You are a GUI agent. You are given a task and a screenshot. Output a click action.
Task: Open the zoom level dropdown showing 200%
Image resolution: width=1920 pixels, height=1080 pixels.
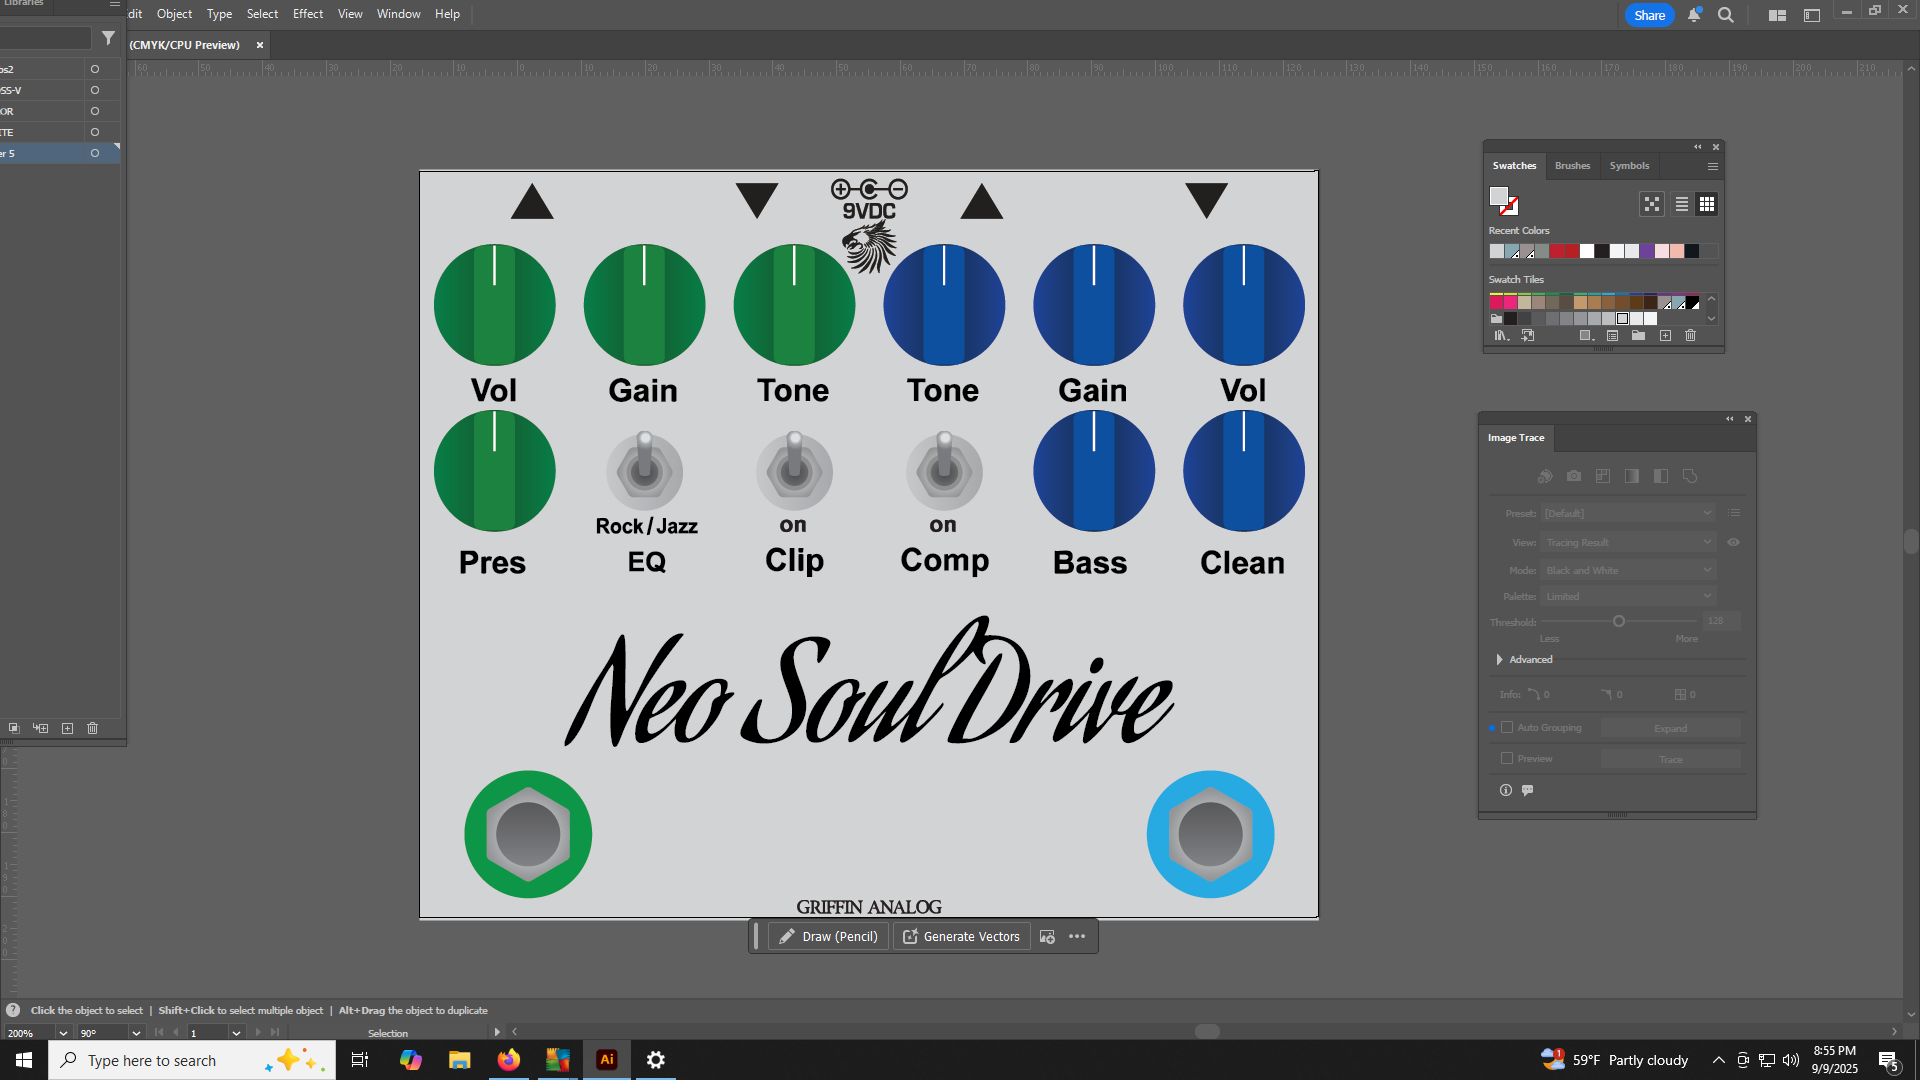click(x=63, y=1033)
